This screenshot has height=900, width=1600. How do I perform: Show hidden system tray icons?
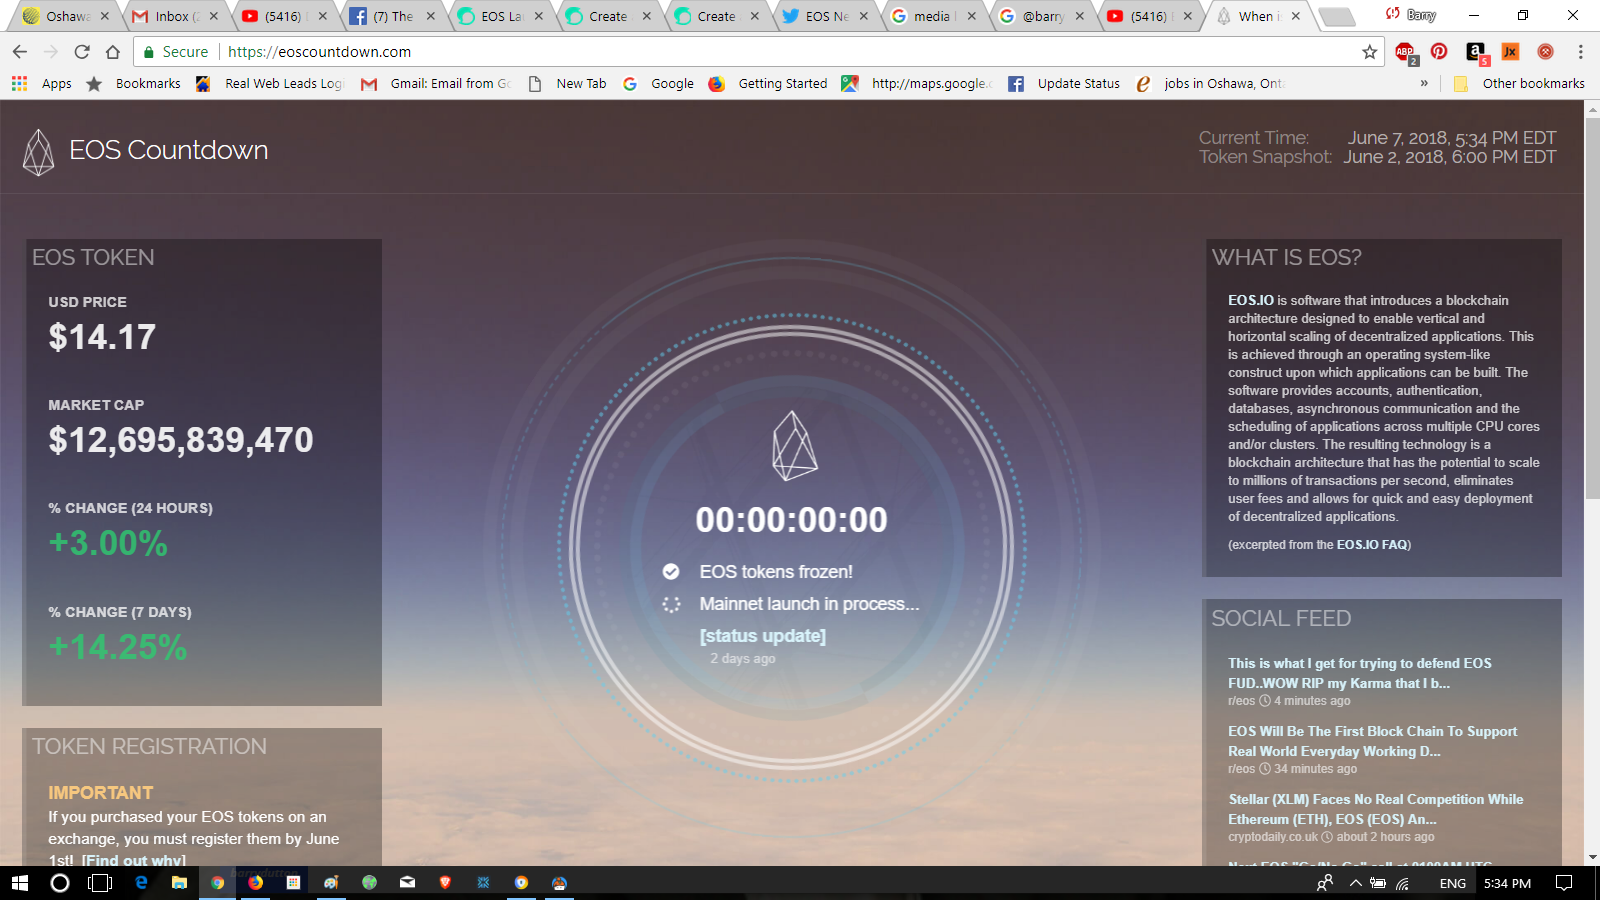click(x=1355, y=883)
